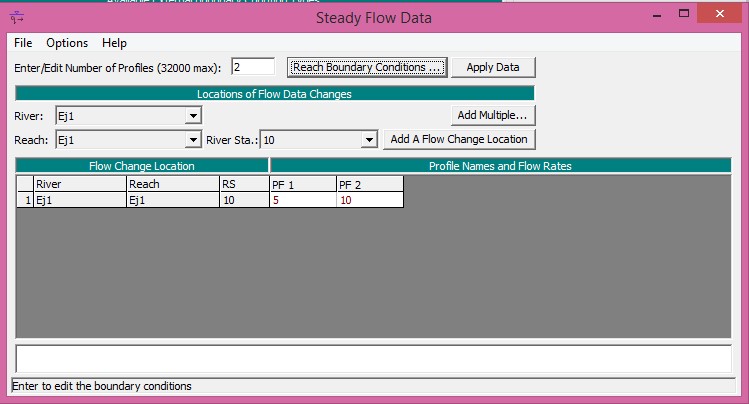The width and height of the screenshot is (749, 404).
Task: Expand the Reach dropdown list
Action: tap(193, 140)
